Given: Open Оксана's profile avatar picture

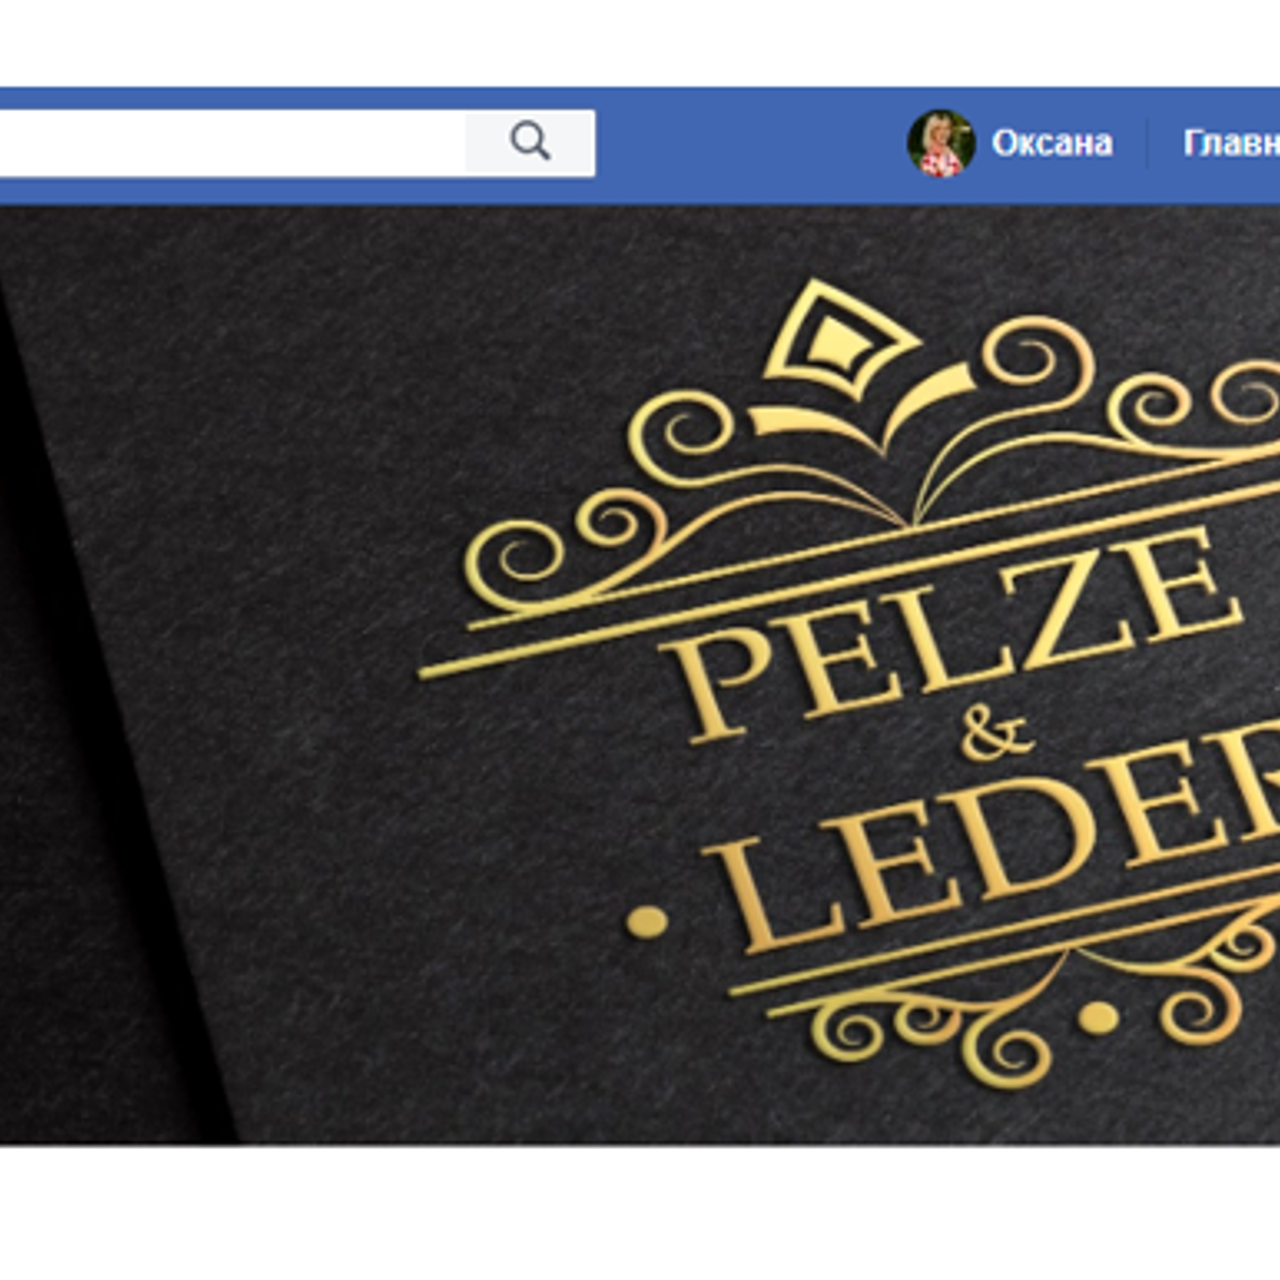Looking at the screenshot, I should (941, 143).
